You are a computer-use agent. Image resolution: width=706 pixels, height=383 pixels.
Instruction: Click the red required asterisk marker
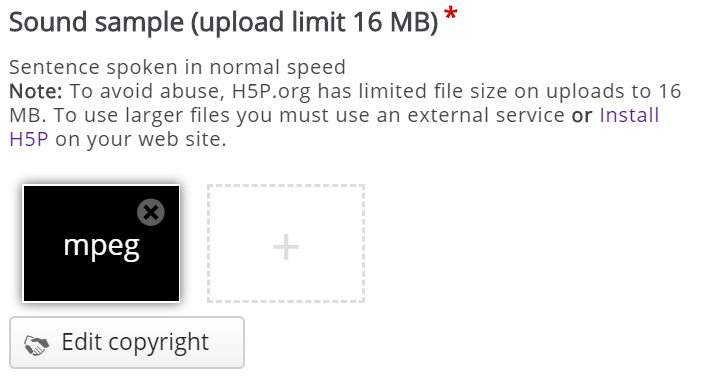coord(450,14)
